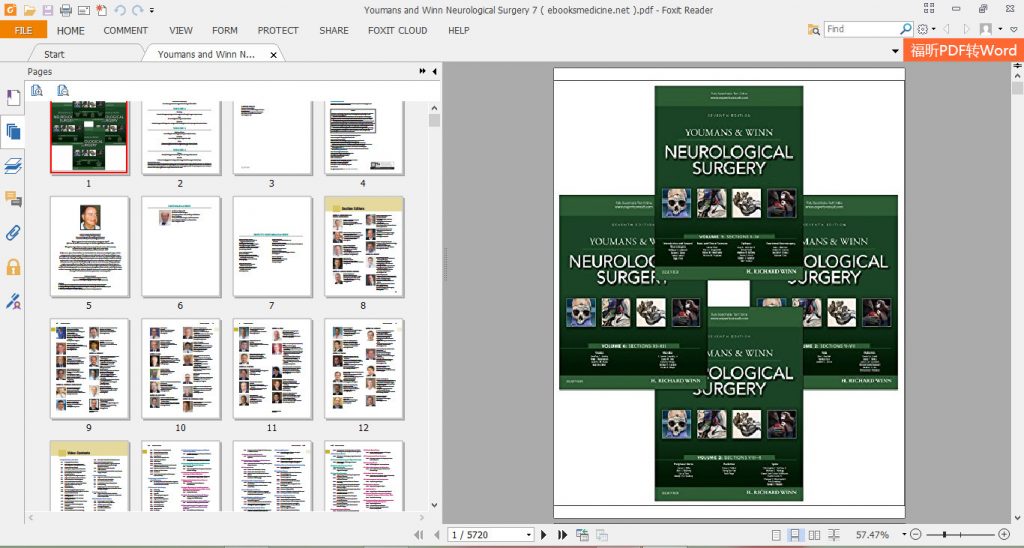This screenshot has height=548, width=1024.
Task: Save the document with the floppy icon
Action: coord(48,10)
